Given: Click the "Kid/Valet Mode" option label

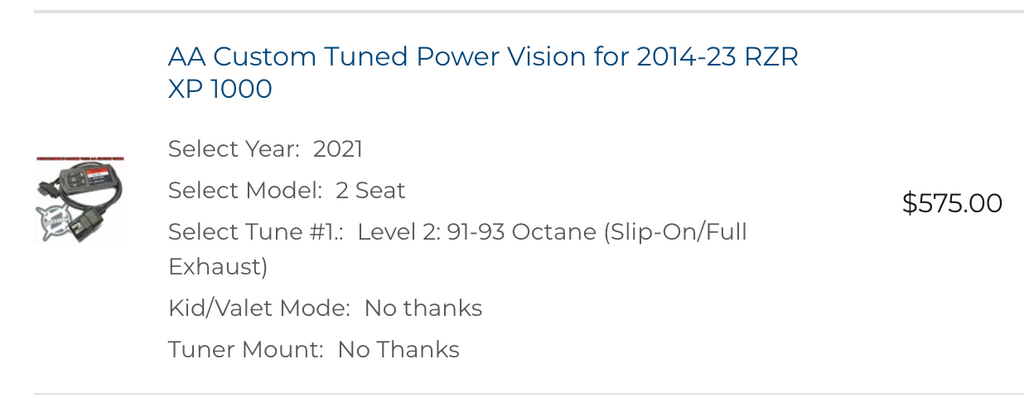Looking at the screenshot, I should pyautogui.click(x=259, y=308).
